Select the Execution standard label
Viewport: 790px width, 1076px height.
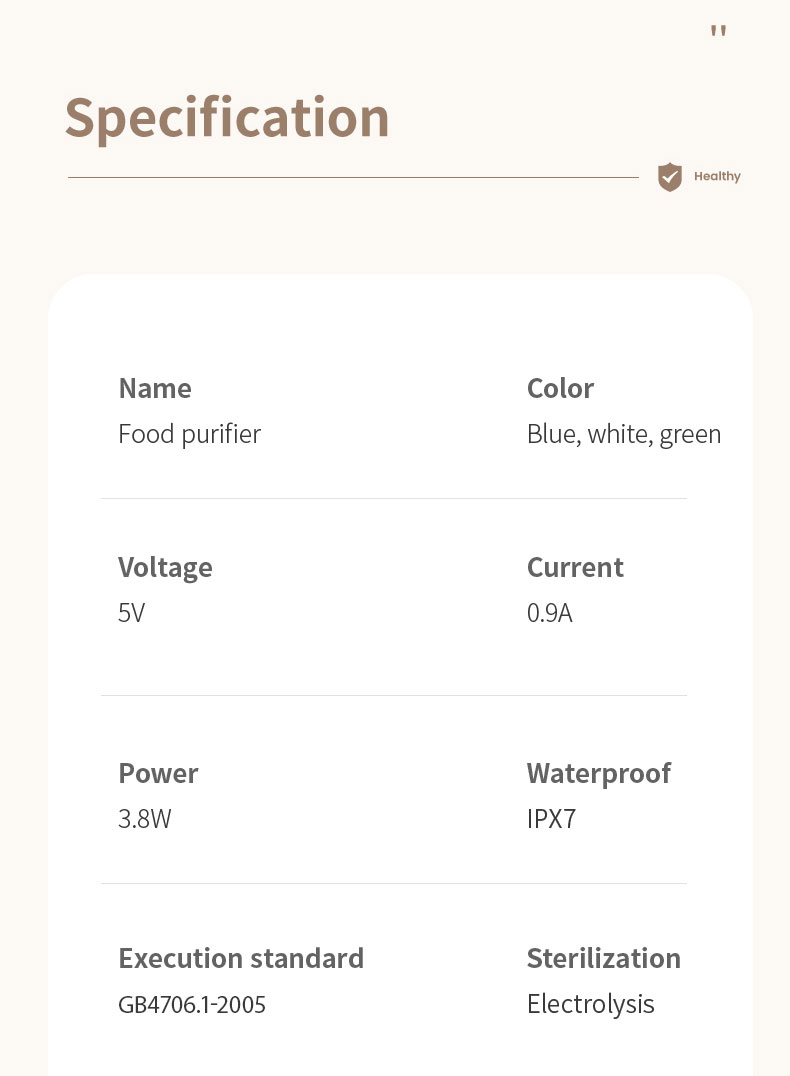[x=241, y=959]
